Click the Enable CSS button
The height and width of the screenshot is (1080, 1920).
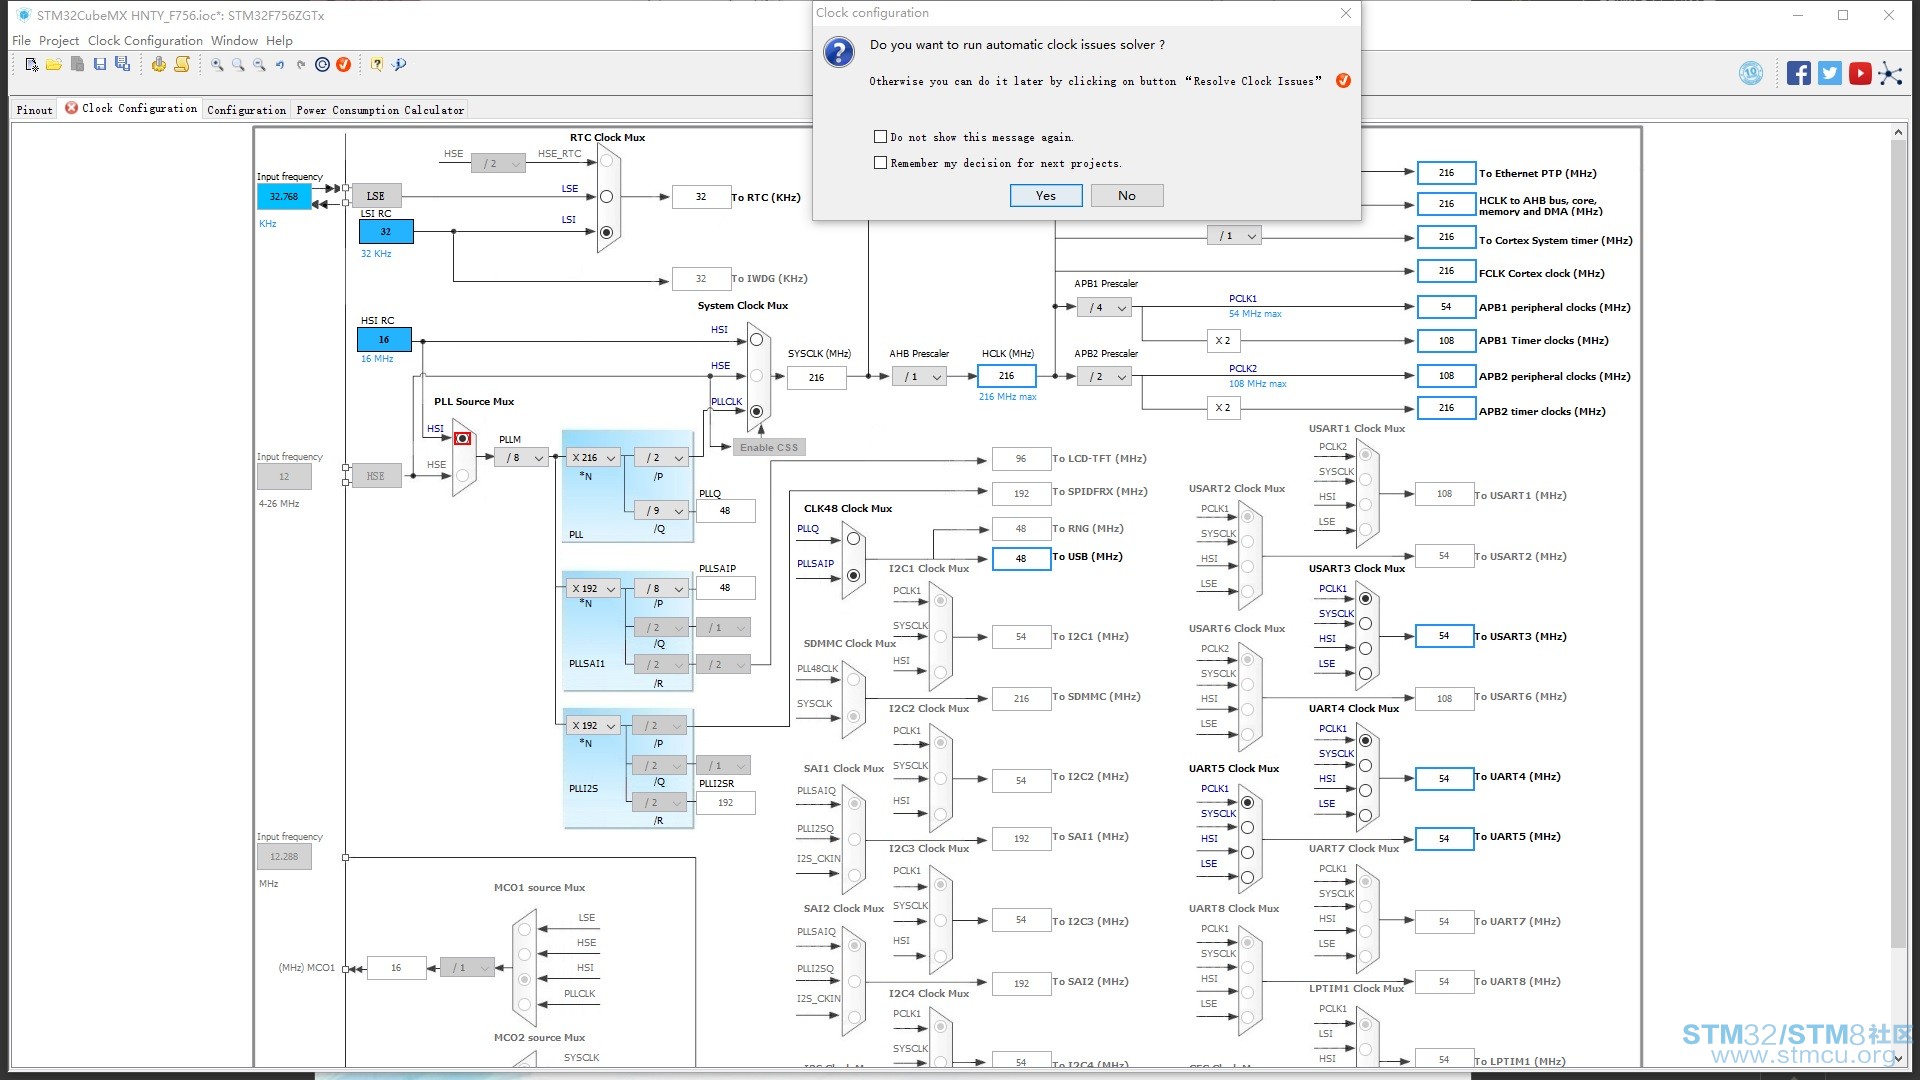pos(769,448)
